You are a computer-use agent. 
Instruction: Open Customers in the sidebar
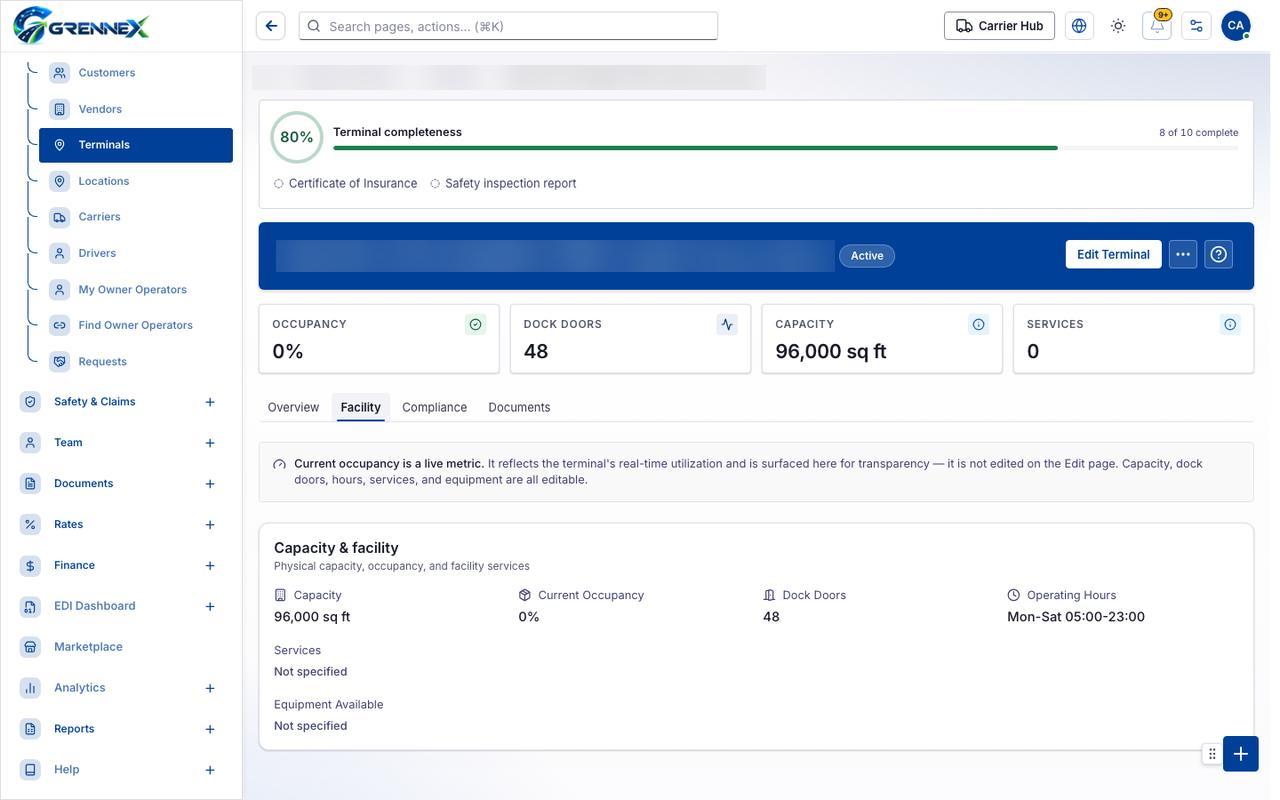136,73
